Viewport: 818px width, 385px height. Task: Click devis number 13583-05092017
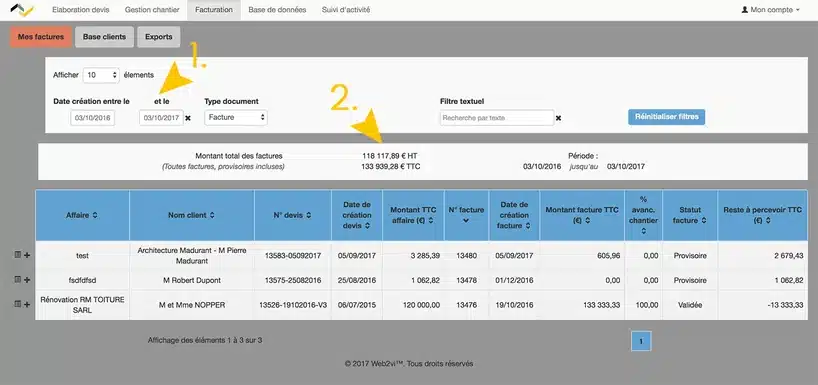[293, 256]
